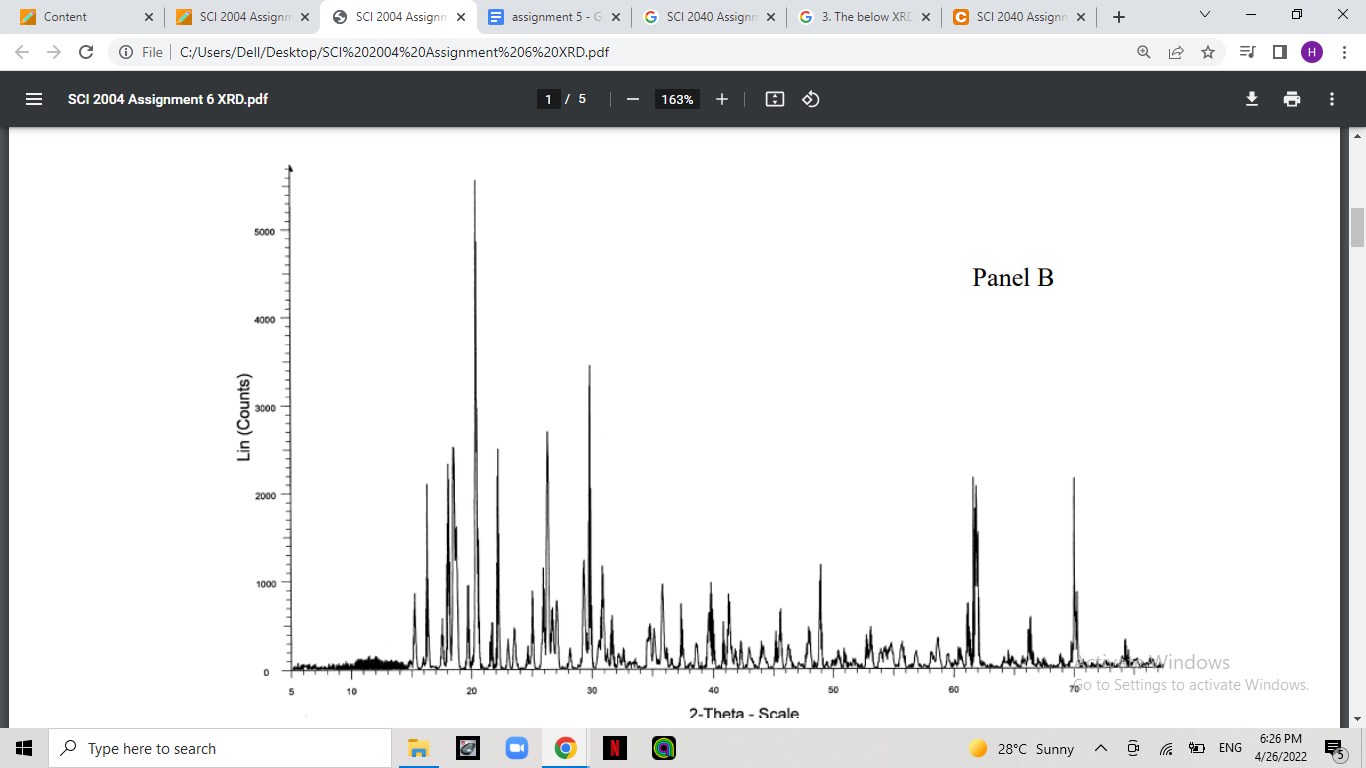Show the Chrome side panel
Viewport: 1366px width, 768px height.
tap(1279, 52)
